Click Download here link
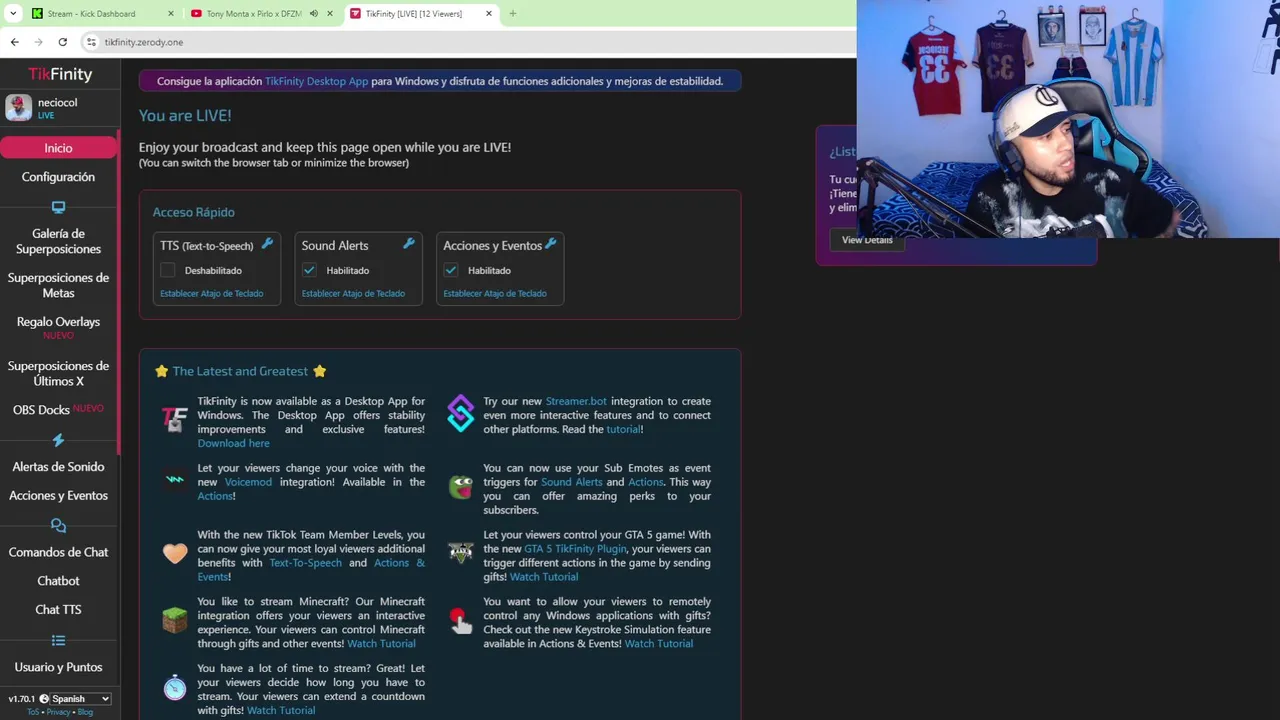 coord(233,443)
